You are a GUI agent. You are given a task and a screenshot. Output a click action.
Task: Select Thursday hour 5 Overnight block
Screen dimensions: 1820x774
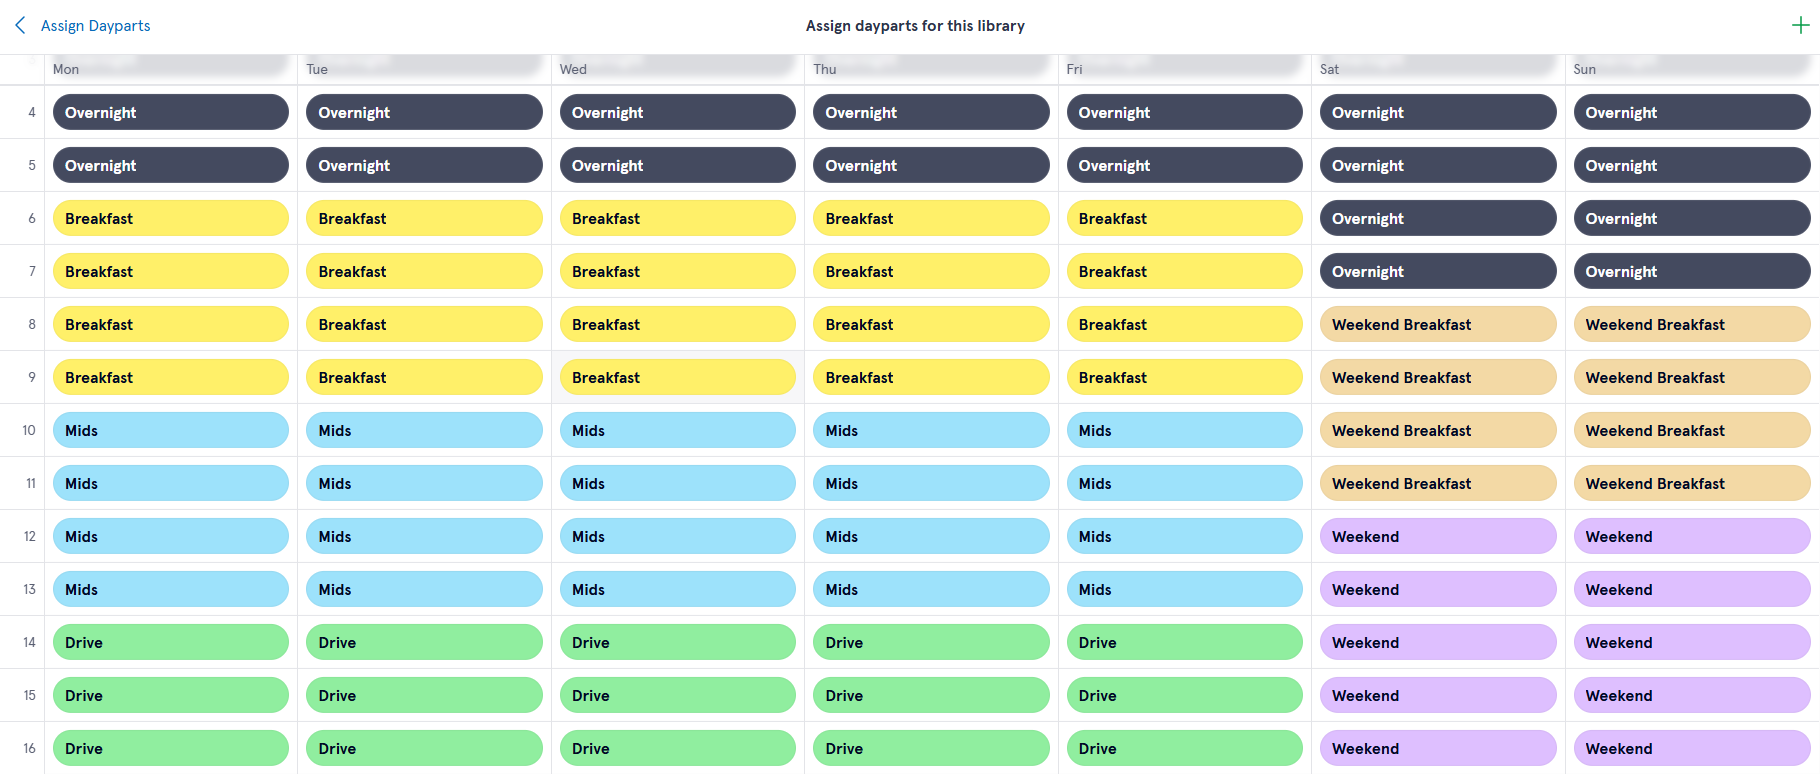931,165
